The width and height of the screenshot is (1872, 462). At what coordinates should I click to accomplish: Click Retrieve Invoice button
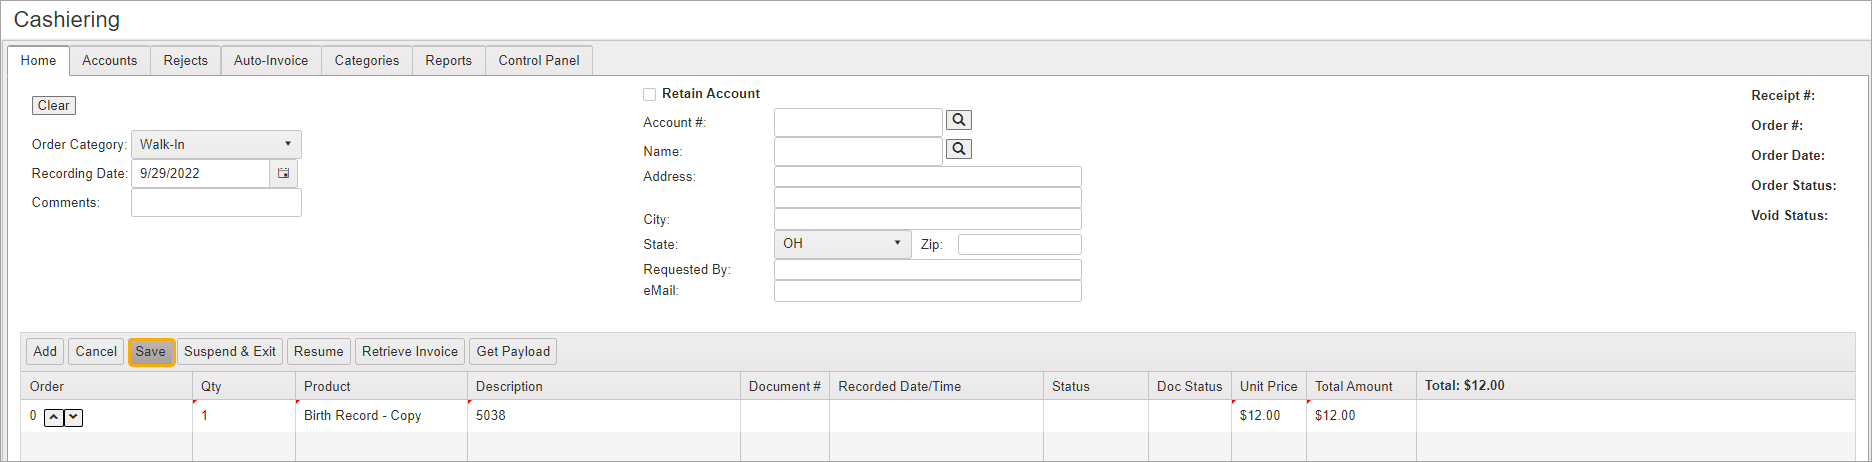pos(409,352)
